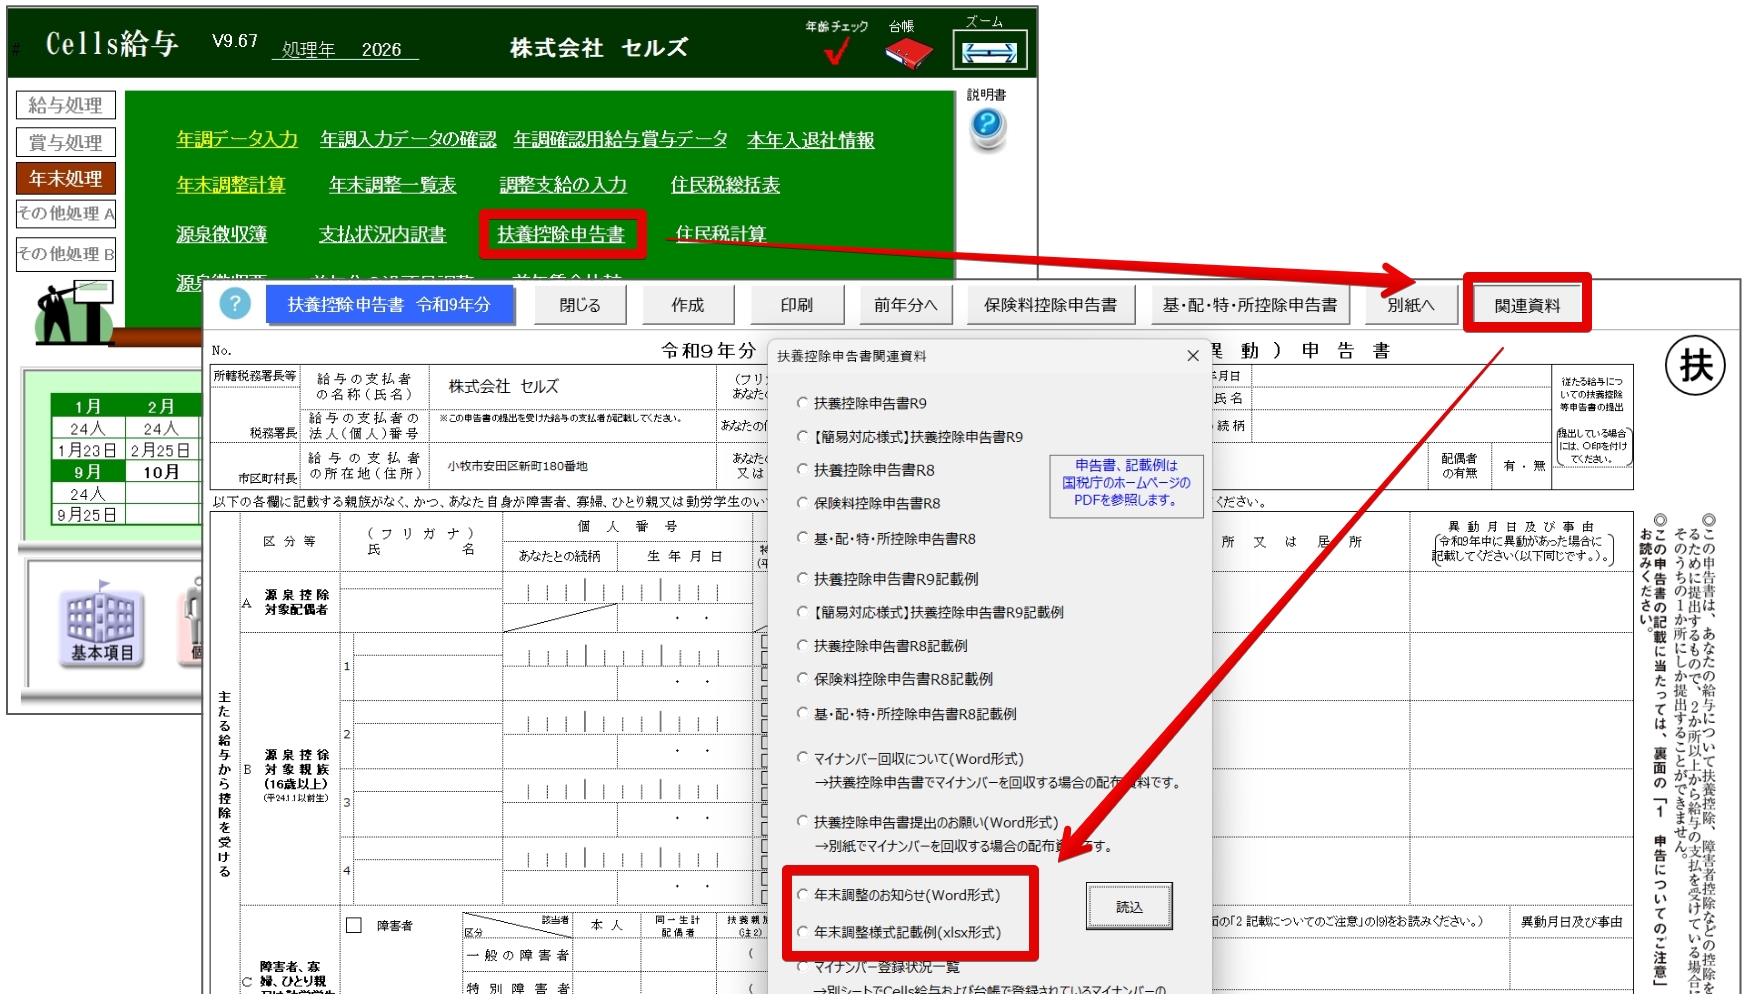Open the red 台帳 ledger book icon
The height and width of the screenshot is (994, 1747).
coord(908,53)
